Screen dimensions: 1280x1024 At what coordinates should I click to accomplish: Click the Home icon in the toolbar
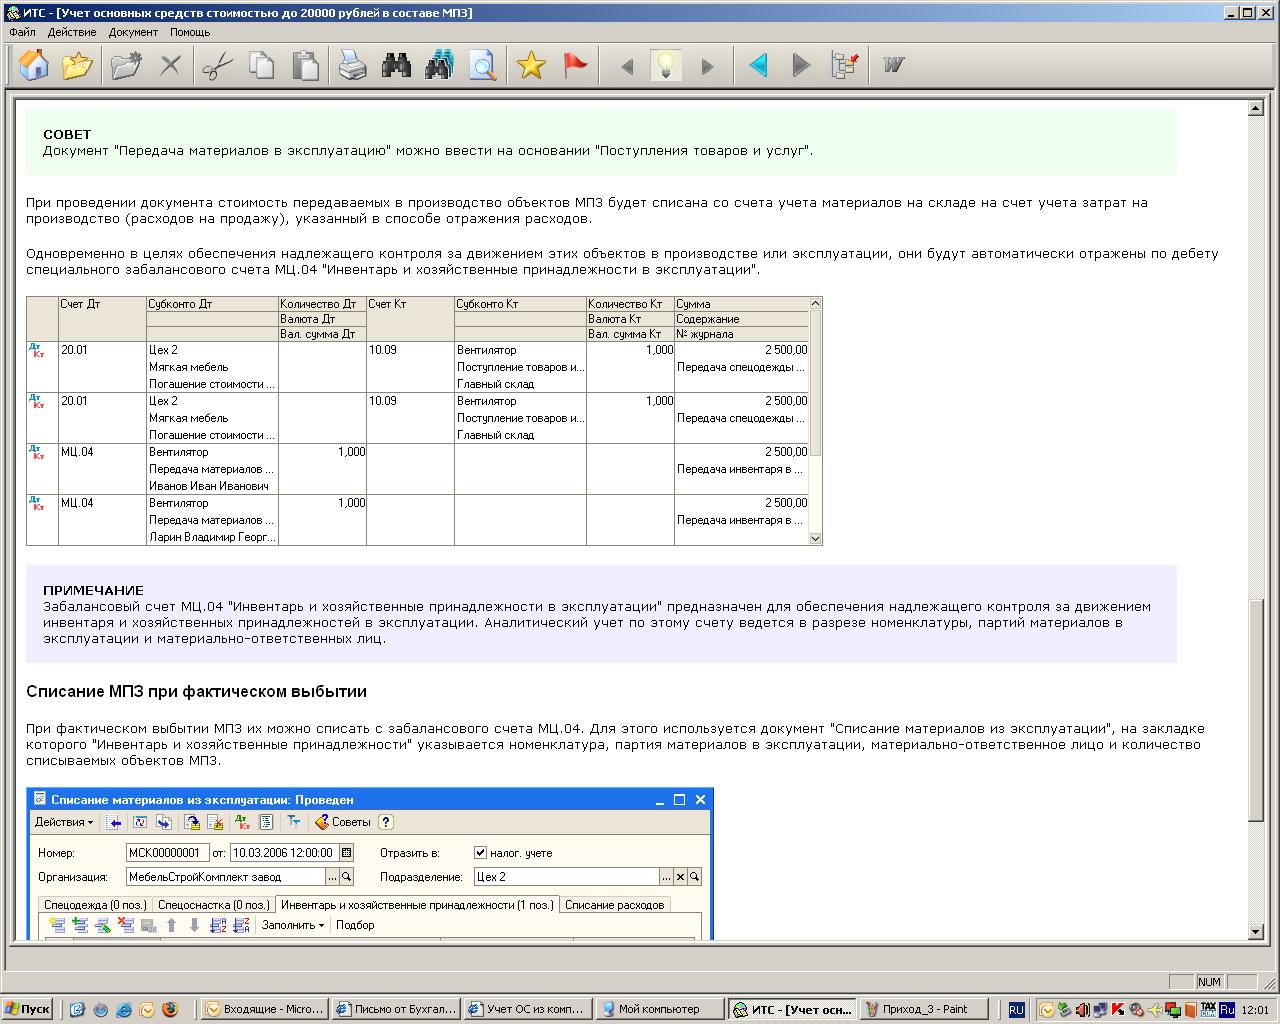click(x=34, y=66)
